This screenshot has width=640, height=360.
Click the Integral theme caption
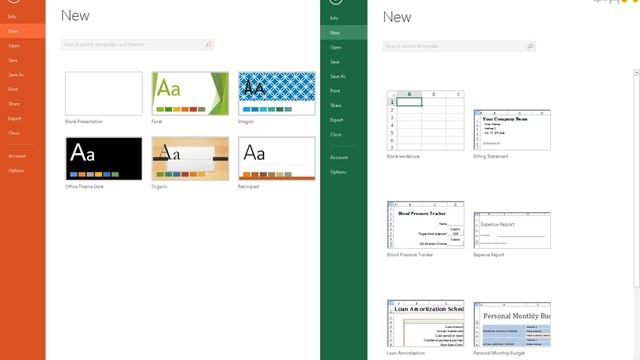(x=246, y=122)
